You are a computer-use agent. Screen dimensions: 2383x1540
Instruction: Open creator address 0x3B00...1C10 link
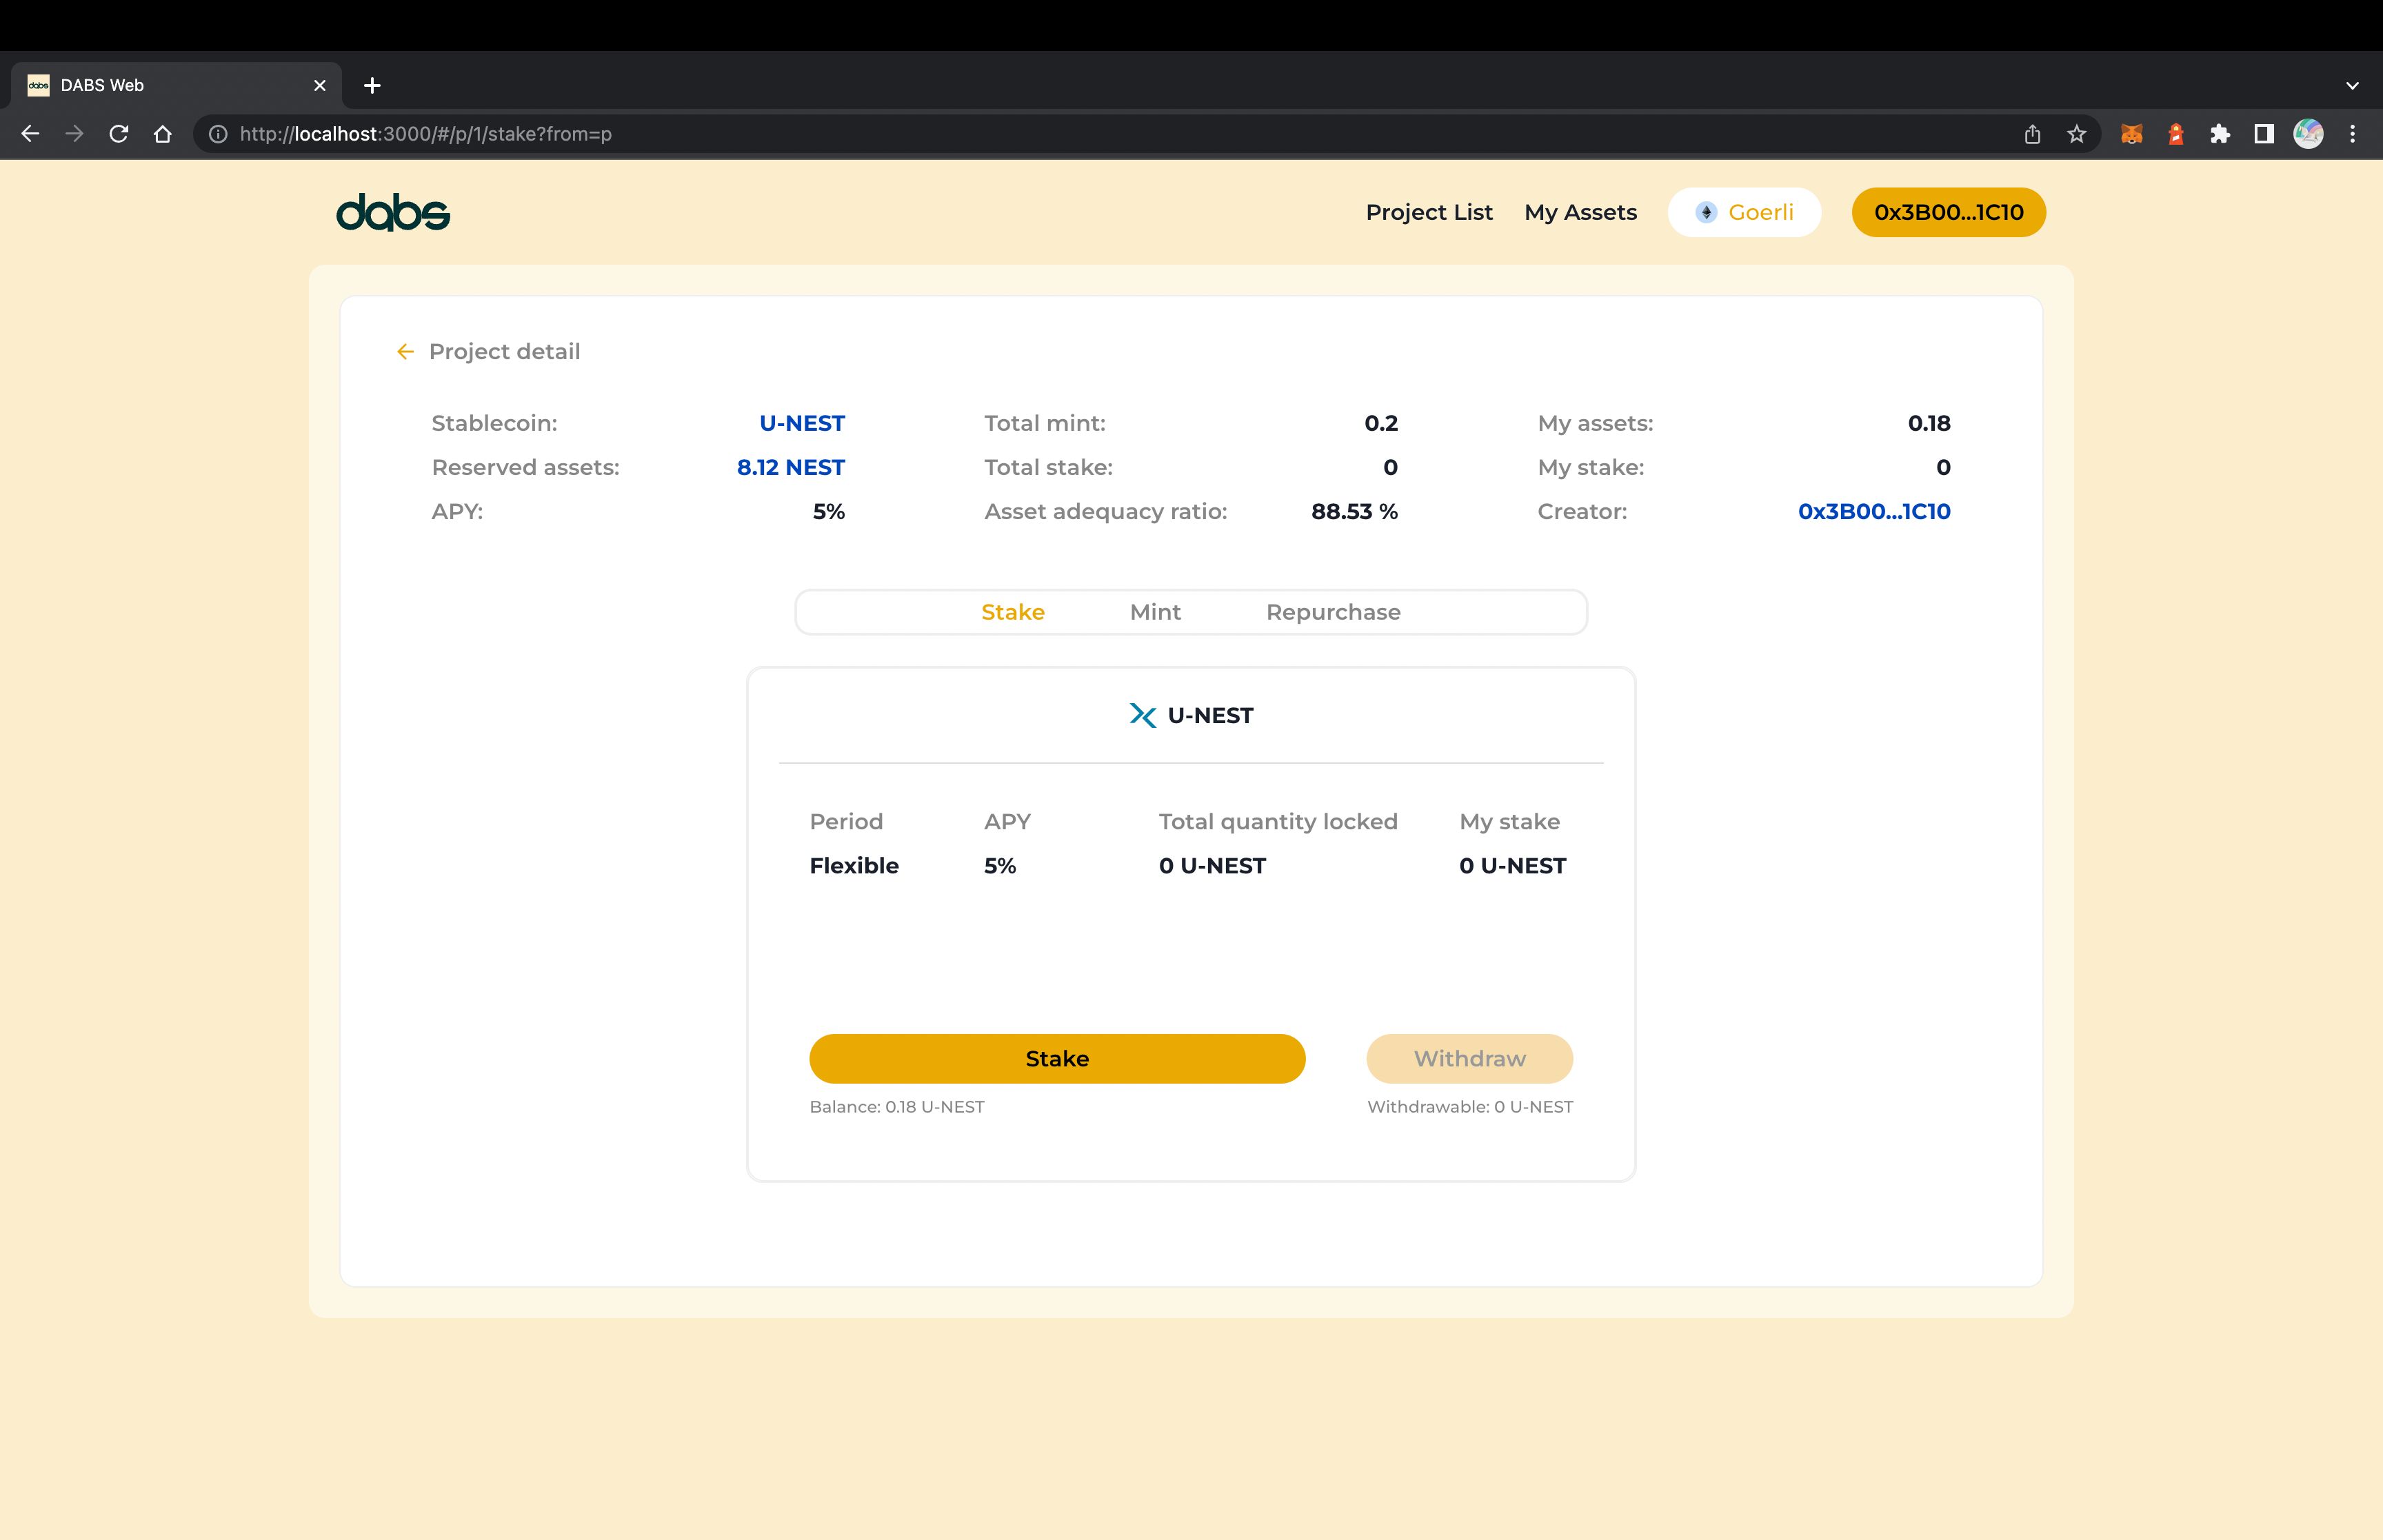click(1874, 512)
